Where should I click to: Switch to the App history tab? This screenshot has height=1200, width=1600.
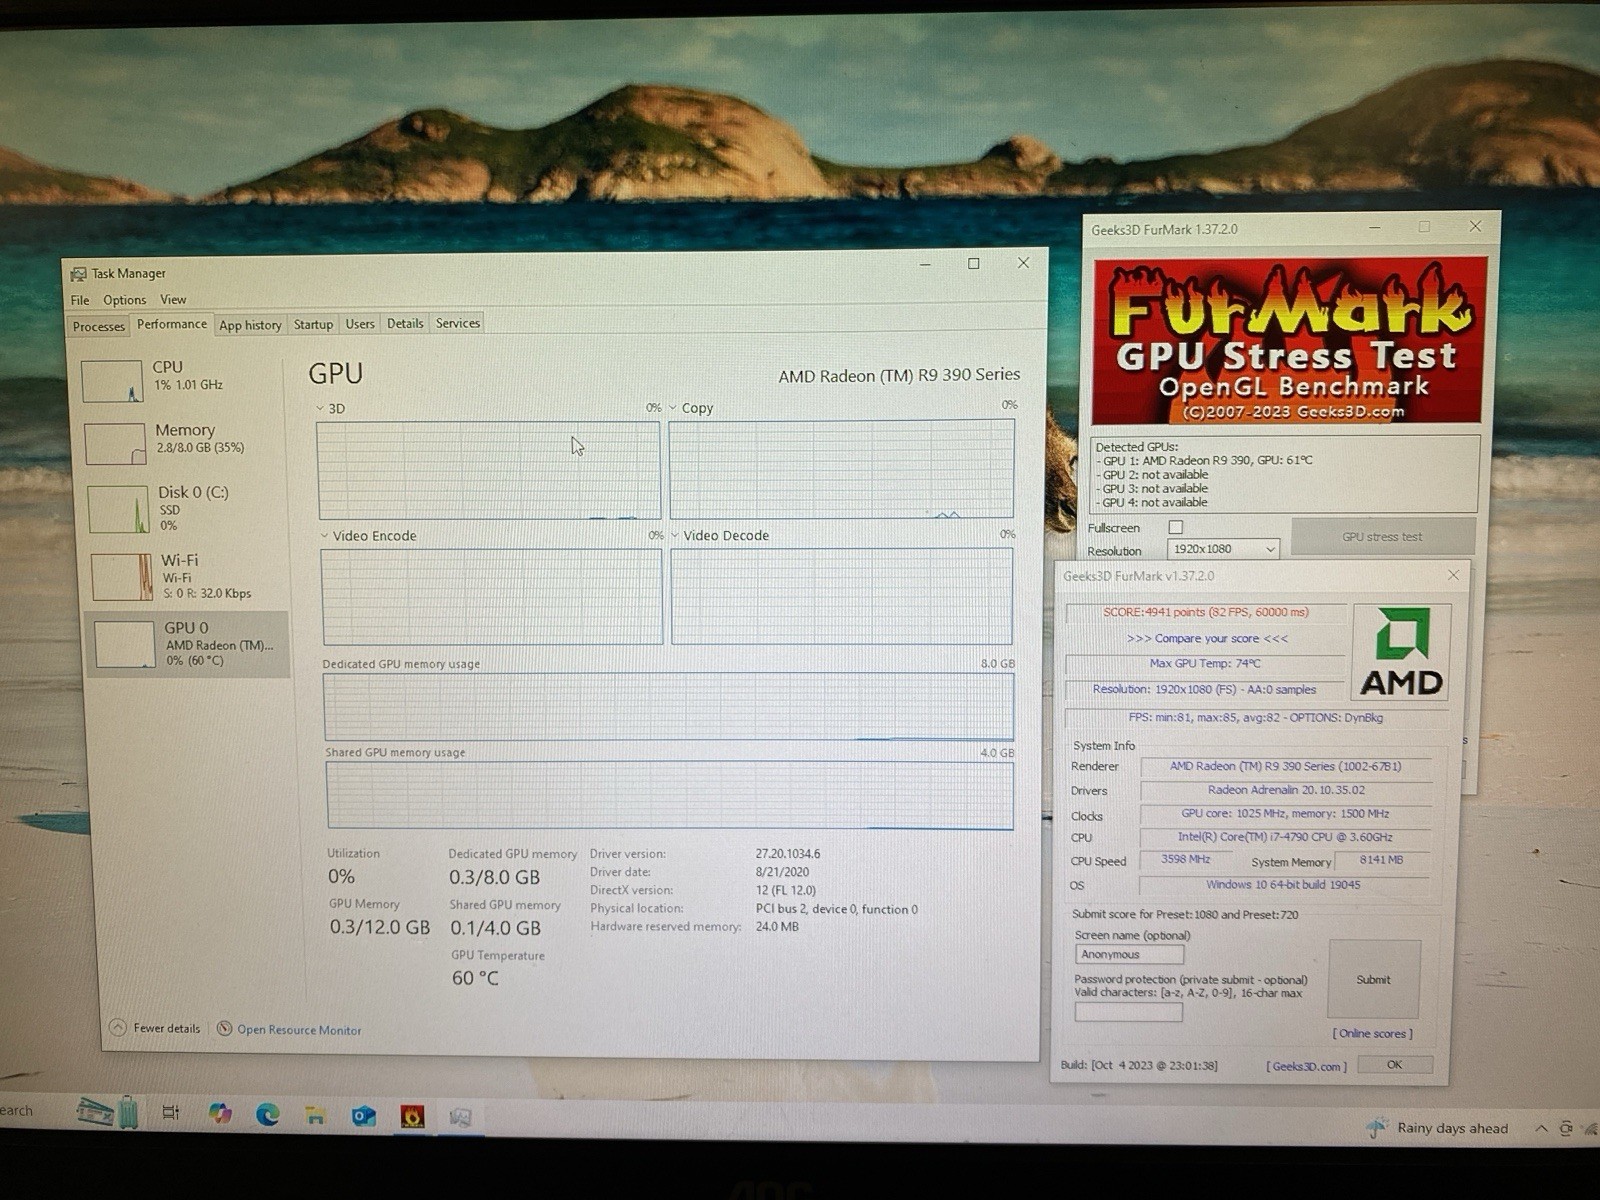(250, 325)
